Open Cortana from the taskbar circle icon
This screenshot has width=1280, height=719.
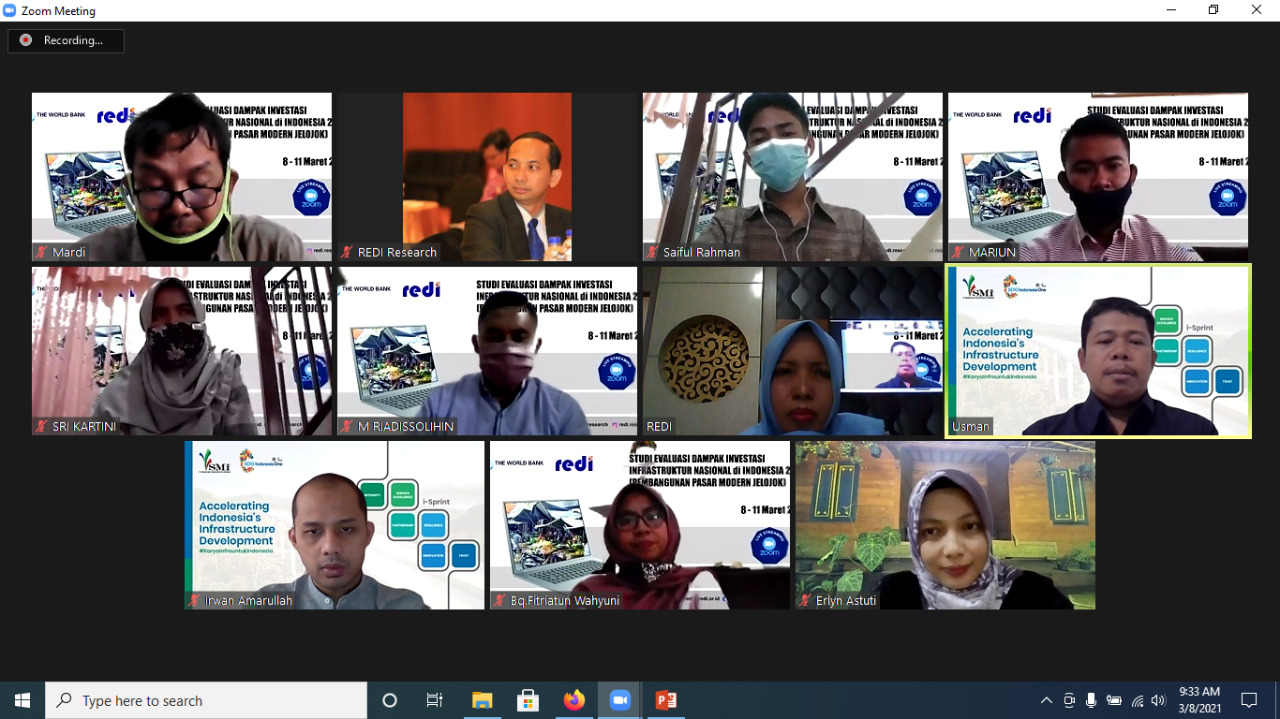(x=390, y=700)
